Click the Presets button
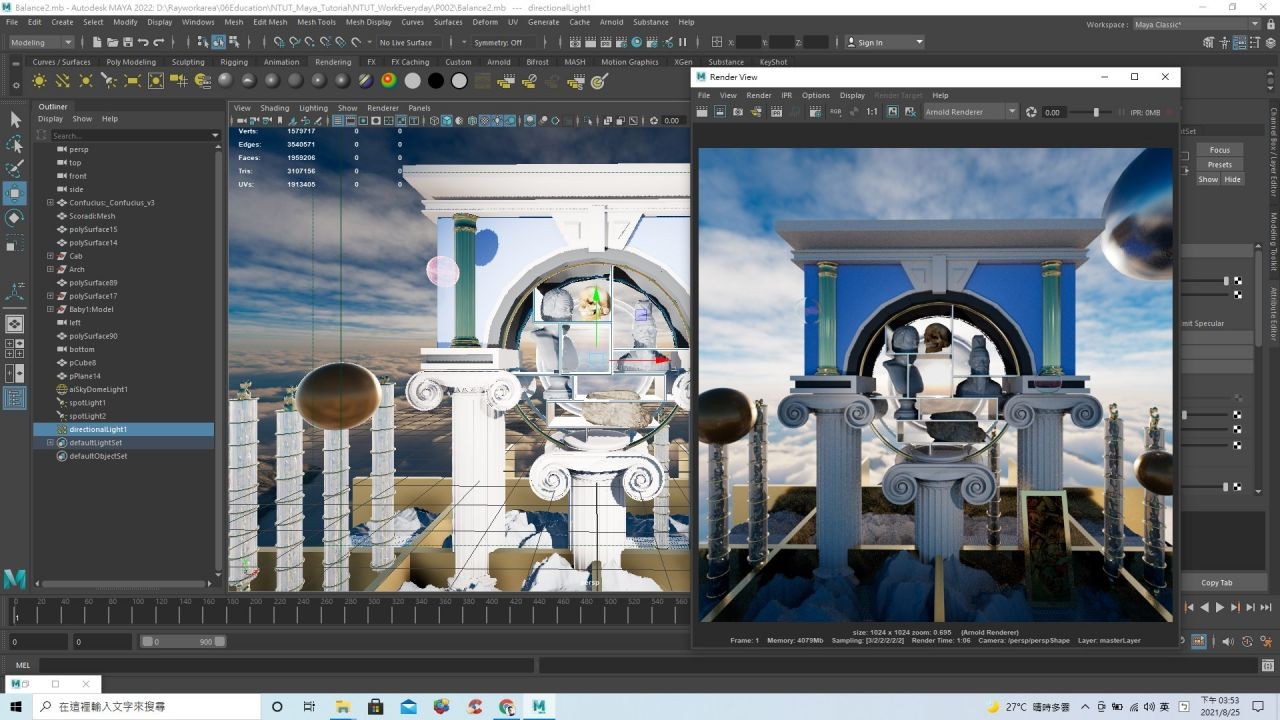This screenshot has height=720, width=1280. click(x=1219, y=164)
